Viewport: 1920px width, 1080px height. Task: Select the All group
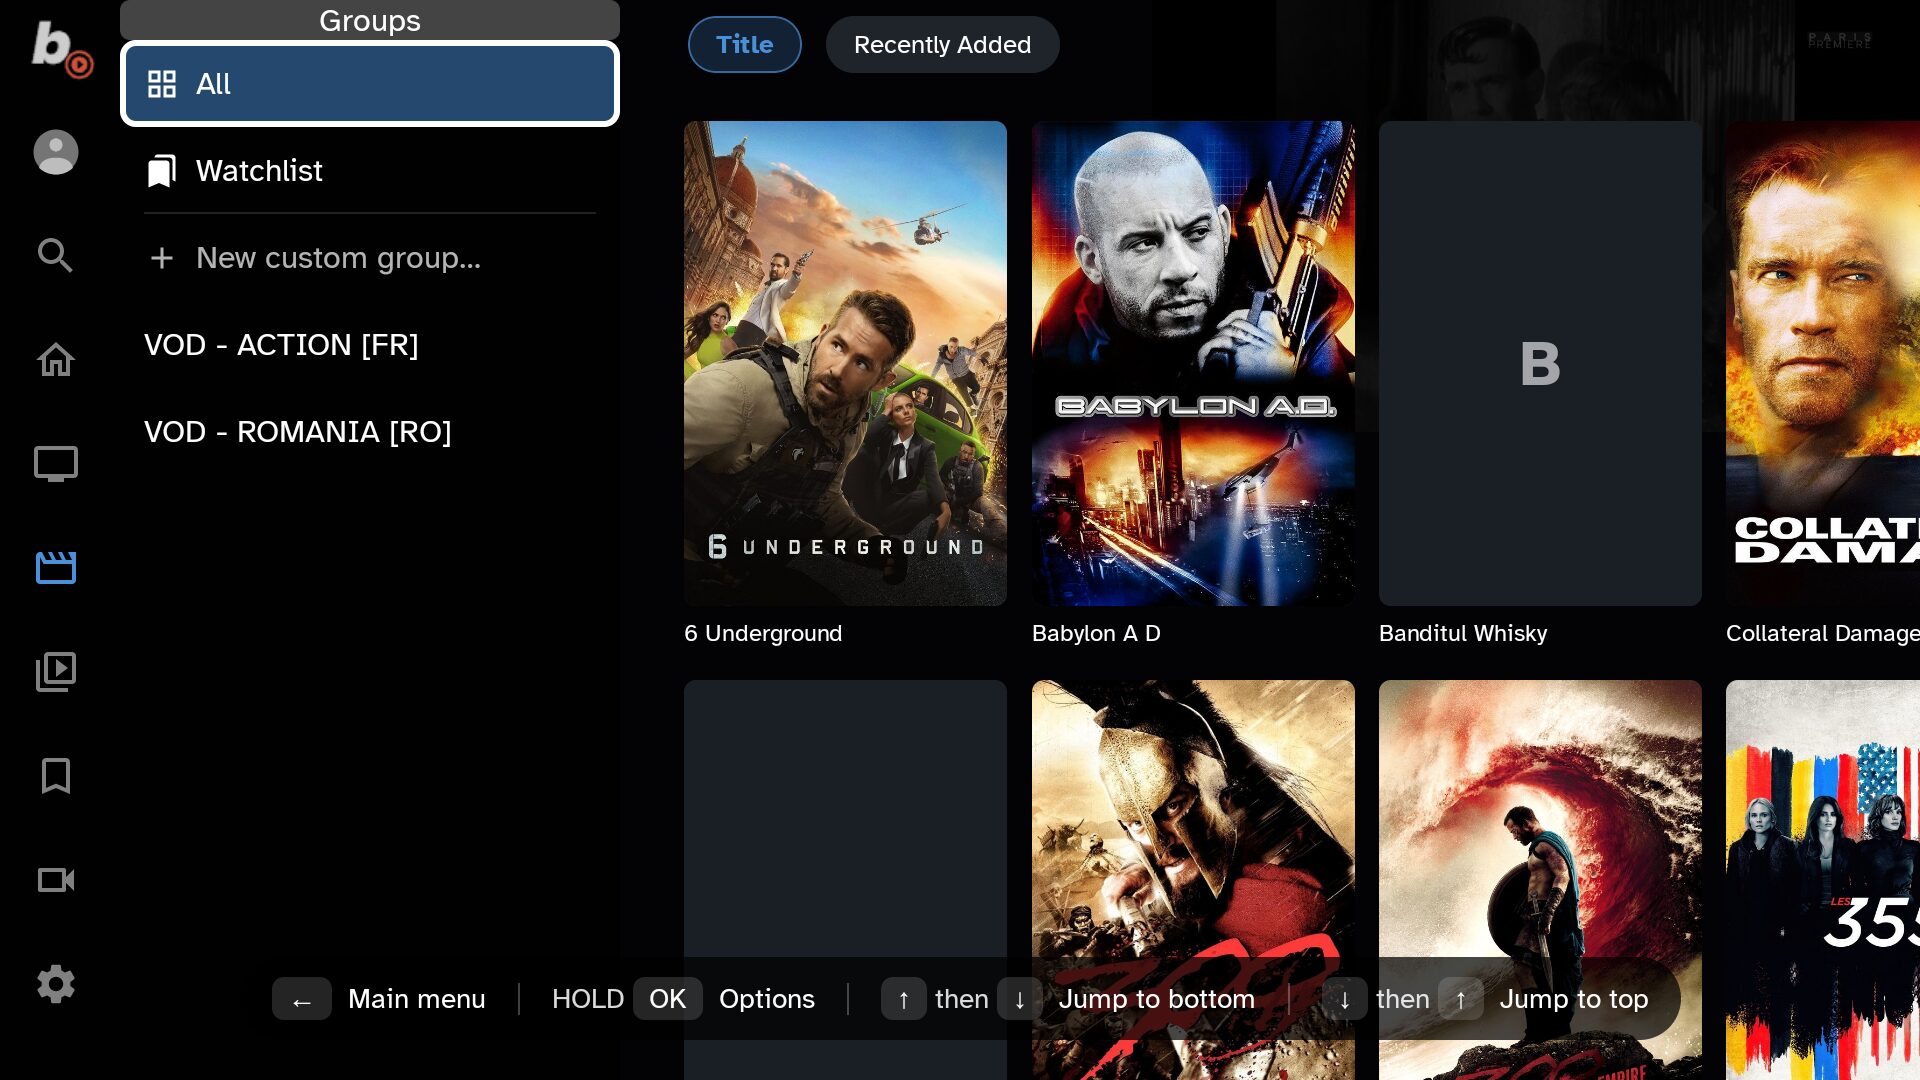coord(370,84)
